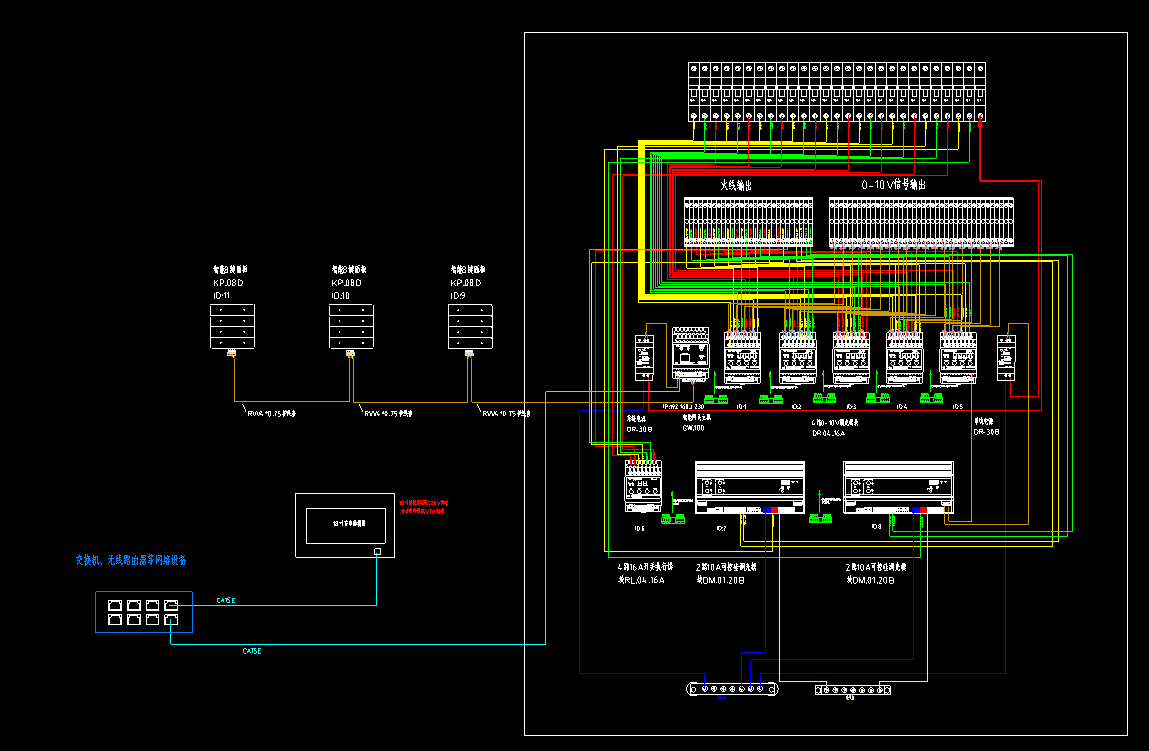1149x751 pixels.
Task: Select the ID:6 relay switch module
Action: pyautogui.click(x=644, y=487)
